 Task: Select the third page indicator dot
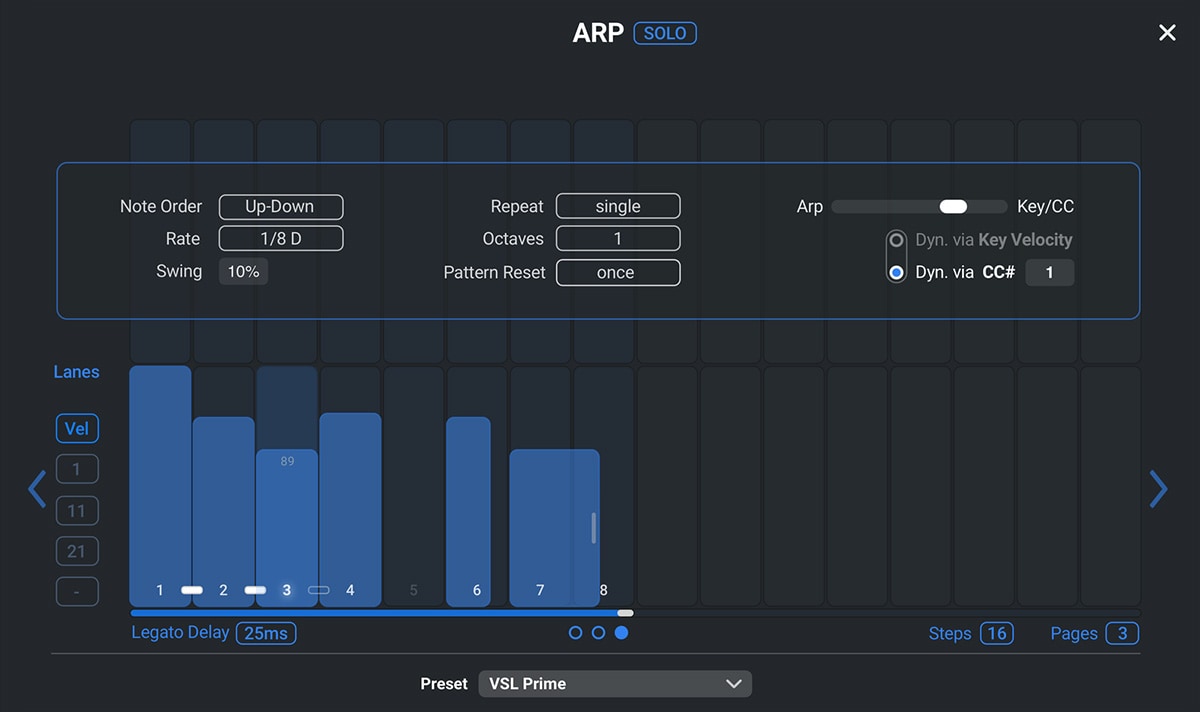[621, 633]
